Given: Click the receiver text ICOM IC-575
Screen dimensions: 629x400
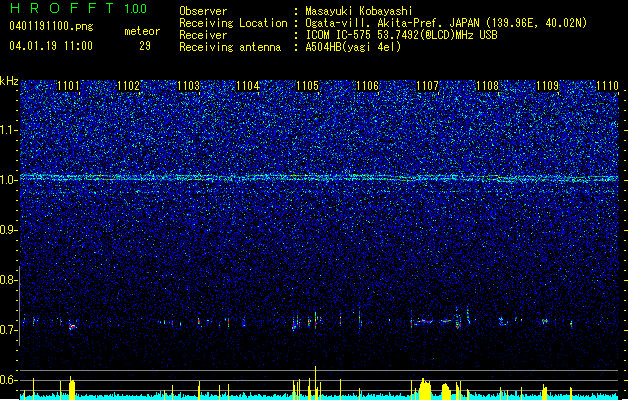Looking at the screenshot, I should [x=338, y=35].
